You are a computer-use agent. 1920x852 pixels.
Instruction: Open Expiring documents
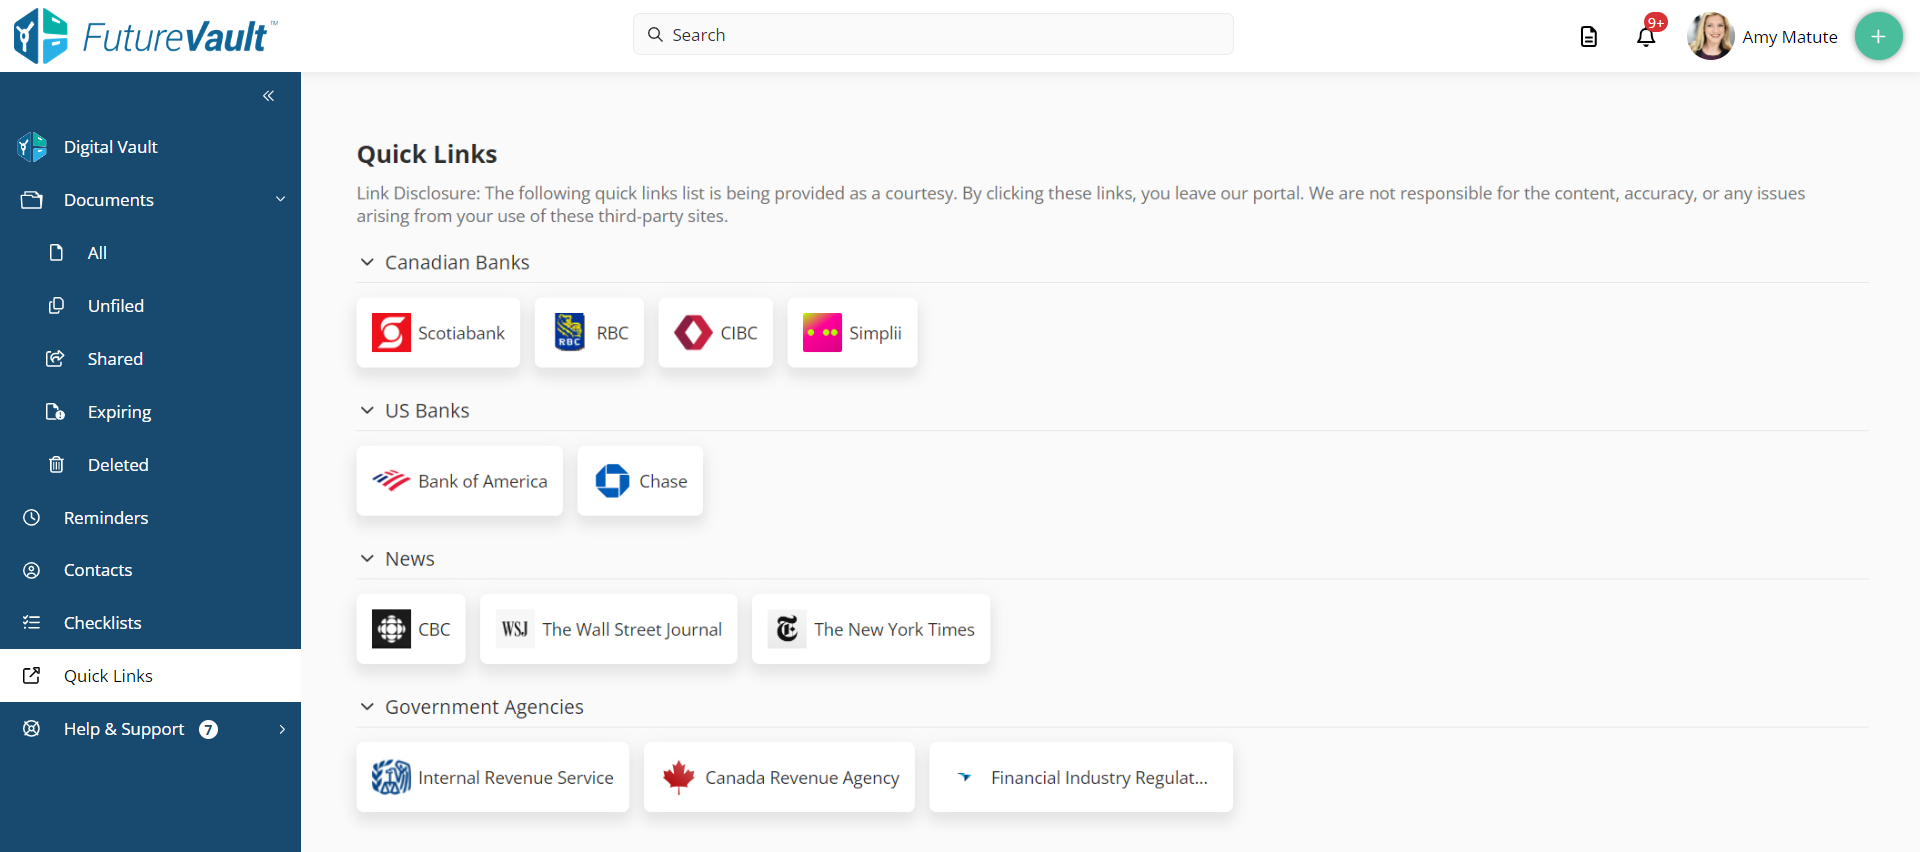(150, 412)
